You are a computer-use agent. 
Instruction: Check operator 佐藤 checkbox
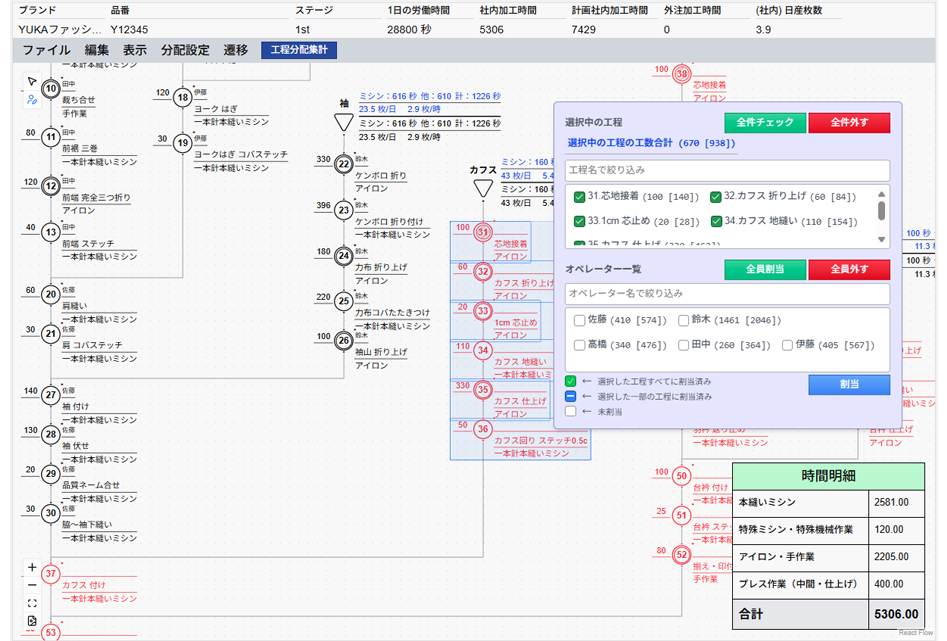point(579,320)
